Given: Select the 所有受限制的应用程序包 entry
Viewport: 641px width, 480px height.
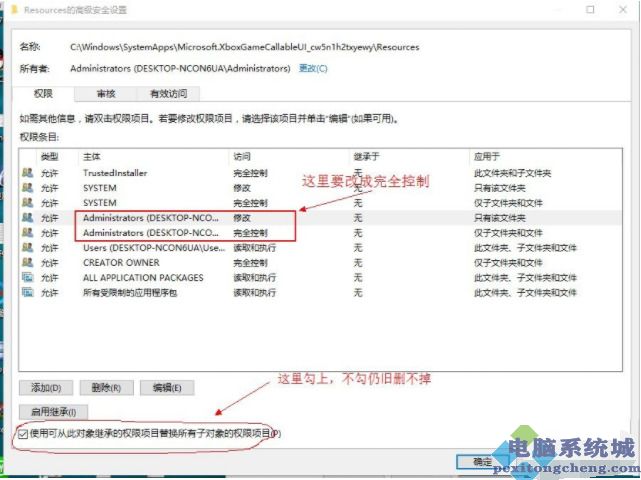Looking at the screenshot, I should 320,292.
